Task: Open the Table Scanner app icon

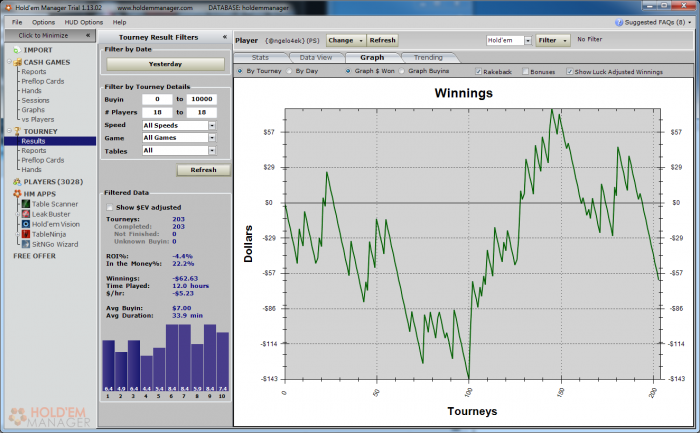Action: 26,204
